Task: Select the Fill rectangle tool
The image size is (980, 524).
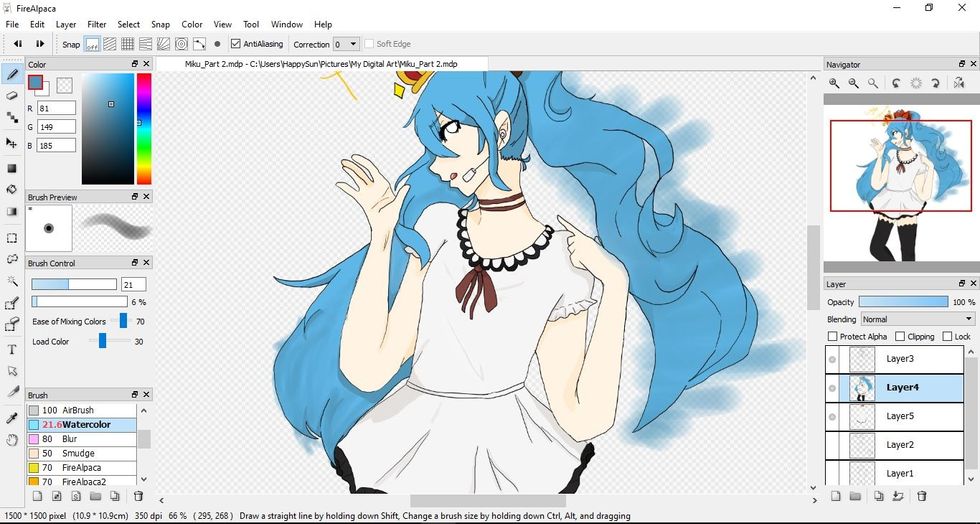Action: [11, 168]
